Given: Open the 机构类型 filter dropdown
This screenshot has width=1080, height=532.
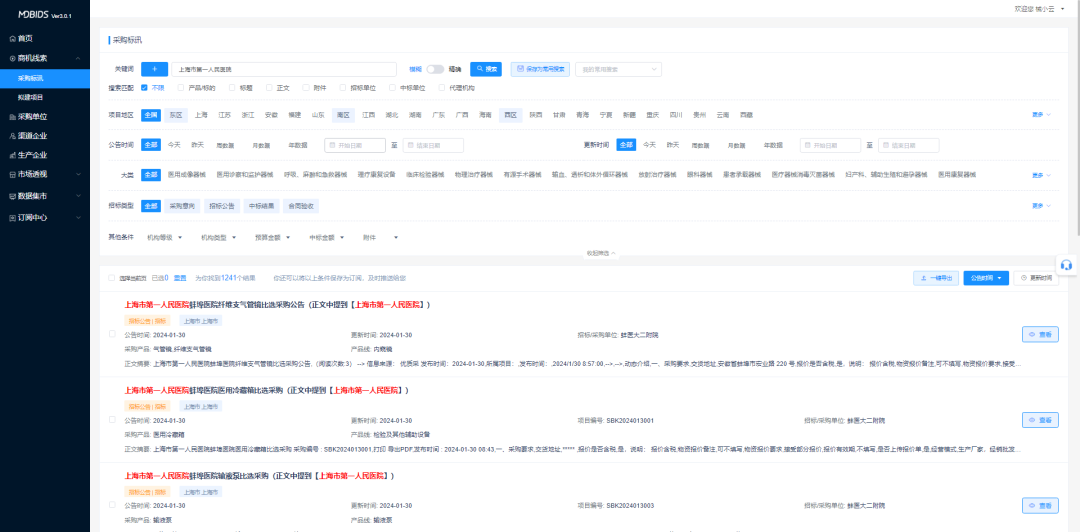Looking at the screenshot, I should point(218,237).
